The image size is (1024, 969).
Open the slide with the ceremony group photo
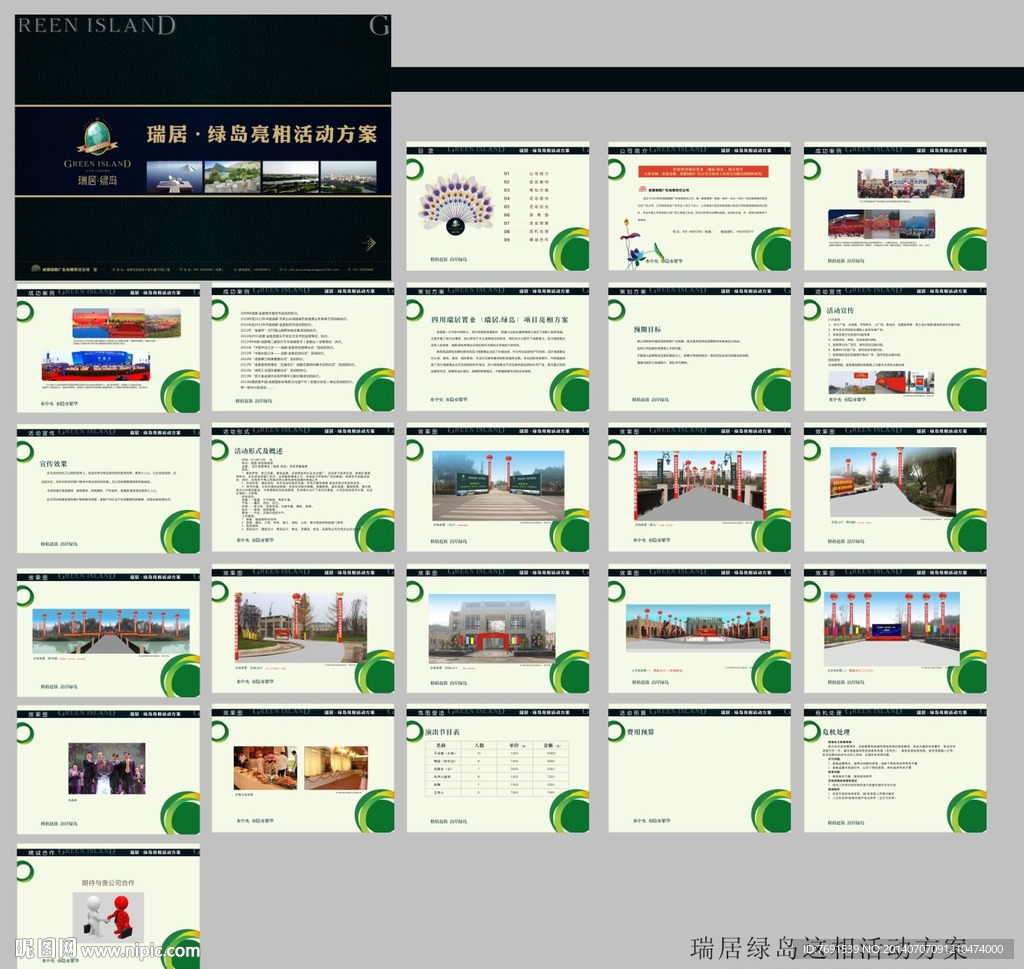(108, 771)
